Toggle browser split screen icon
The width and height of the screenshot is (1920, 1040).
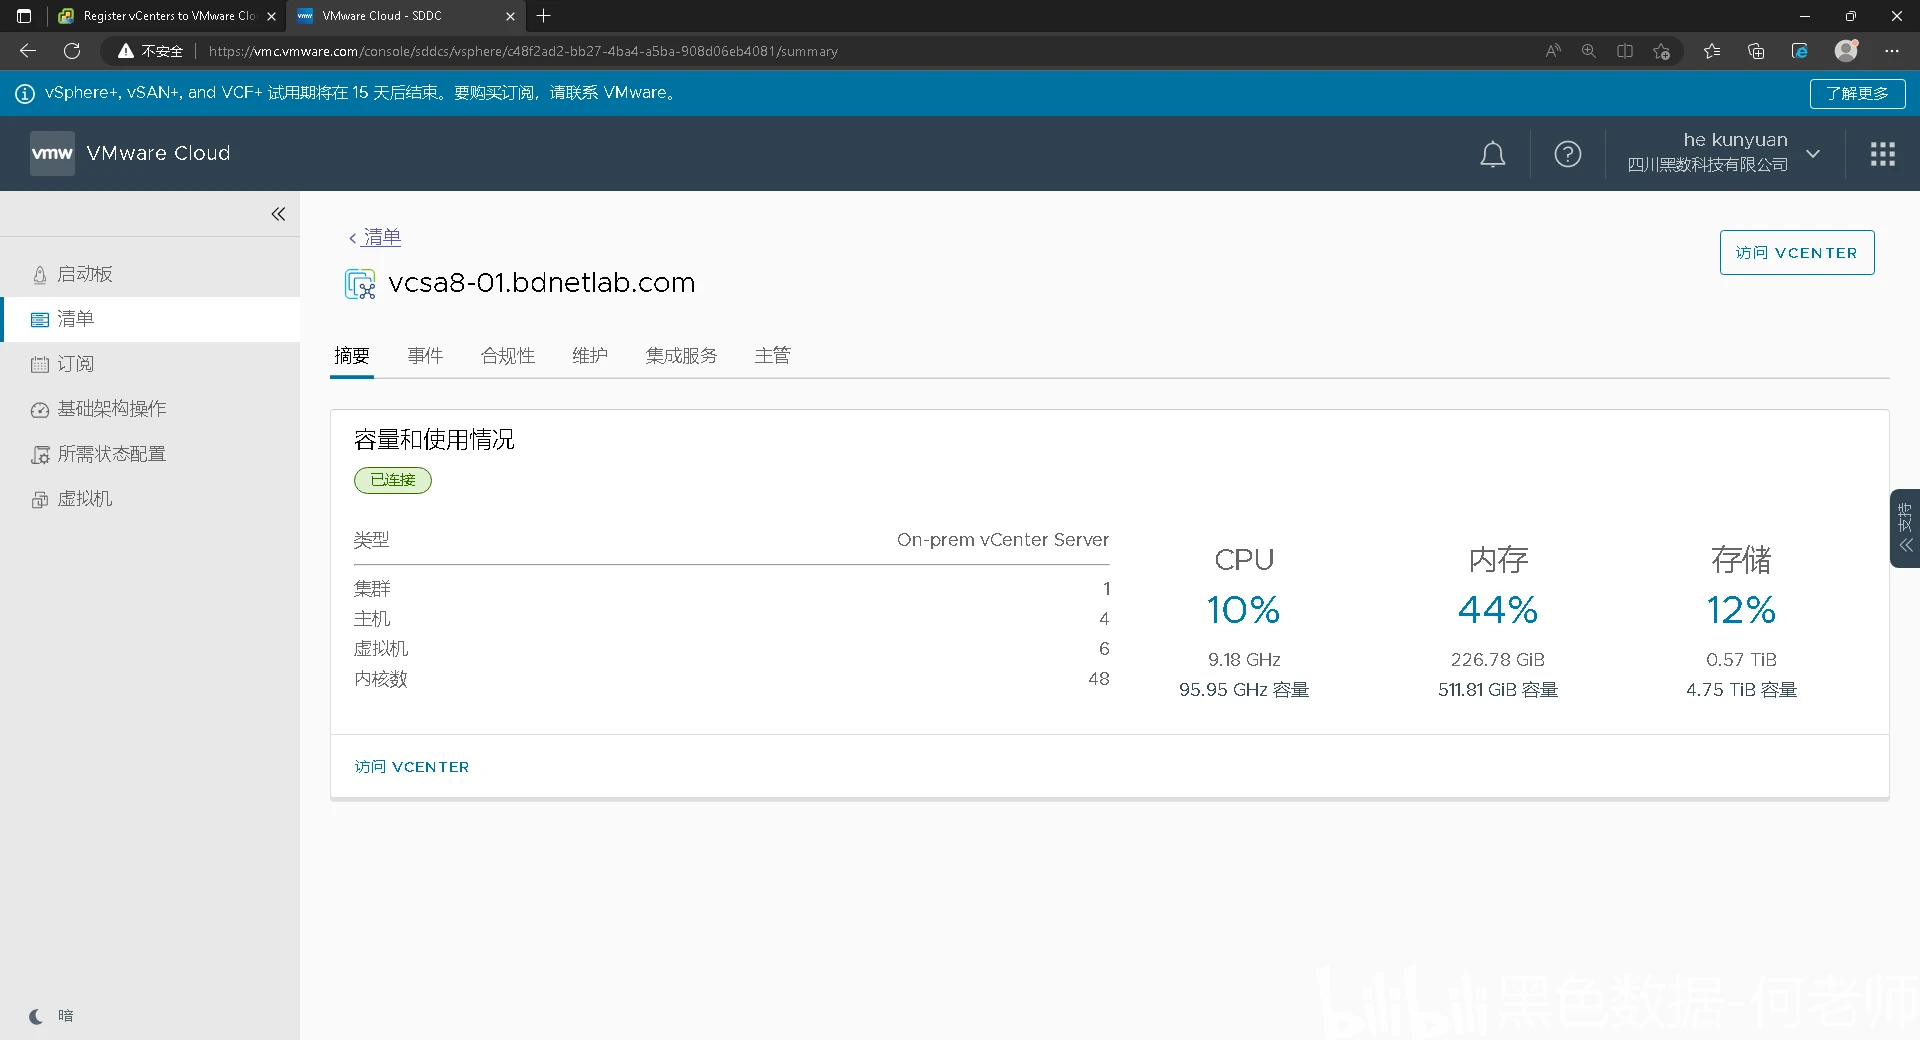pos(1625,51)
